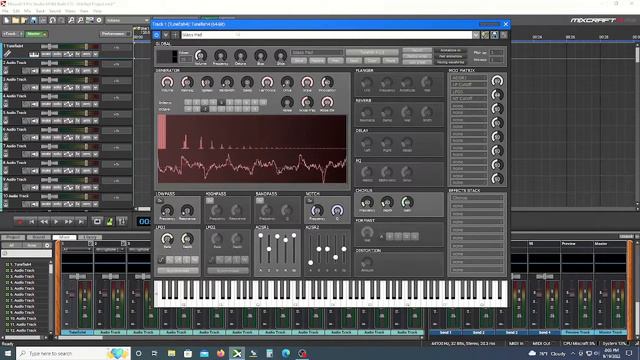Expand the track 1 Tunefish4 options arrow

point(96,54)
